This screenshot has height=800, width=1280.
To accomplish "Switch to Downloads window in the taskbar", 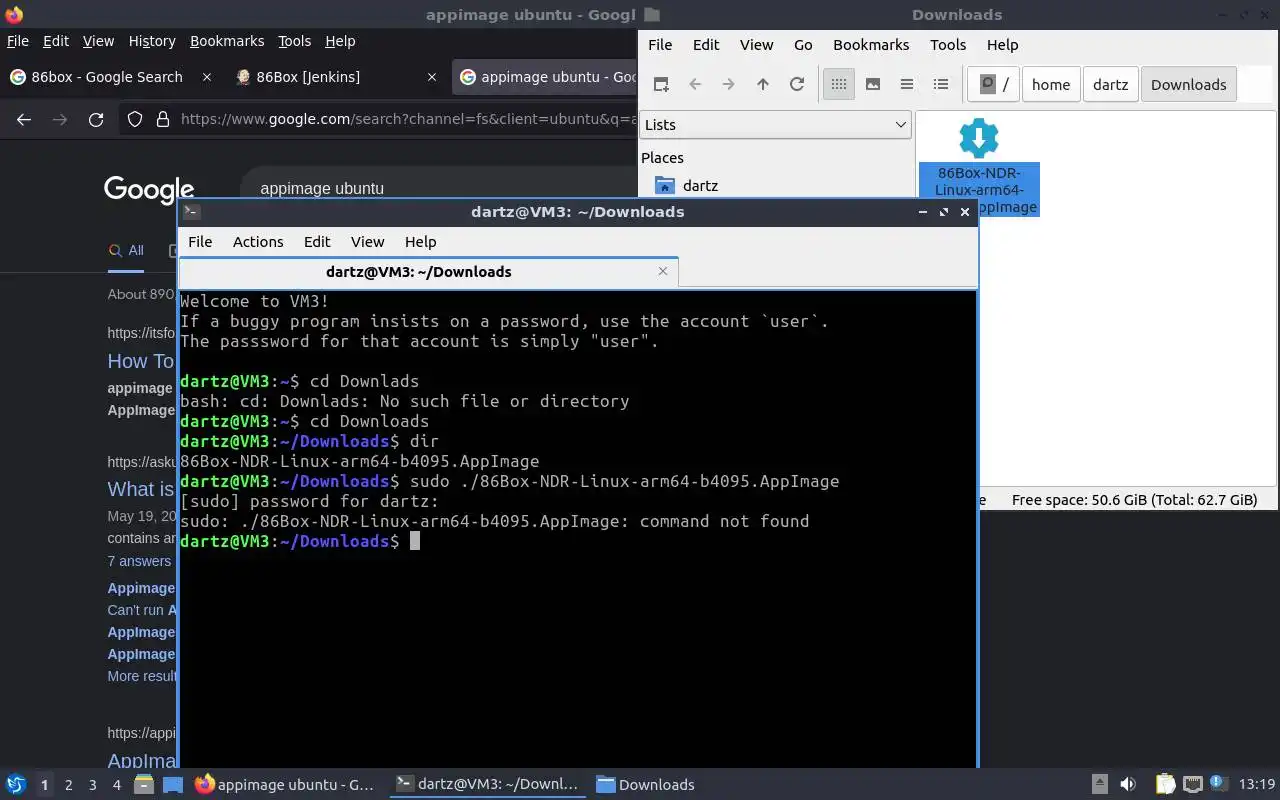I will (x=647, y=785).
